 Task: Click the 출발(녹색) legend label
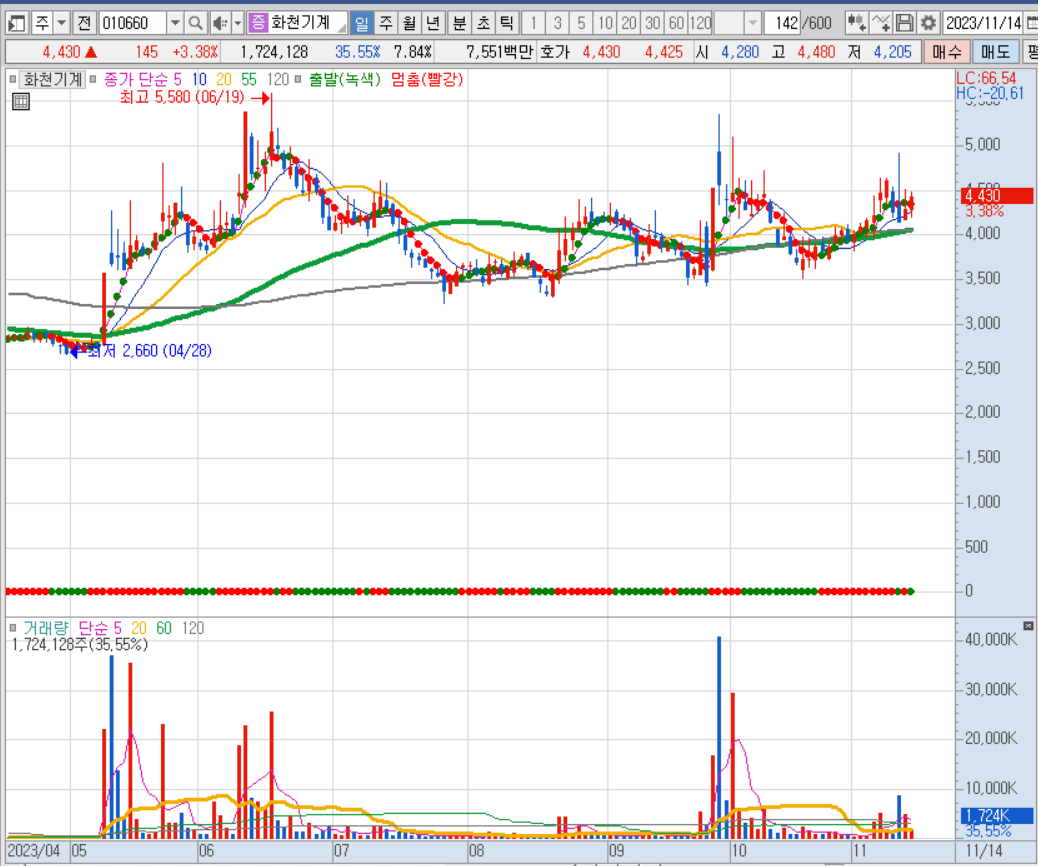point(344,79)
